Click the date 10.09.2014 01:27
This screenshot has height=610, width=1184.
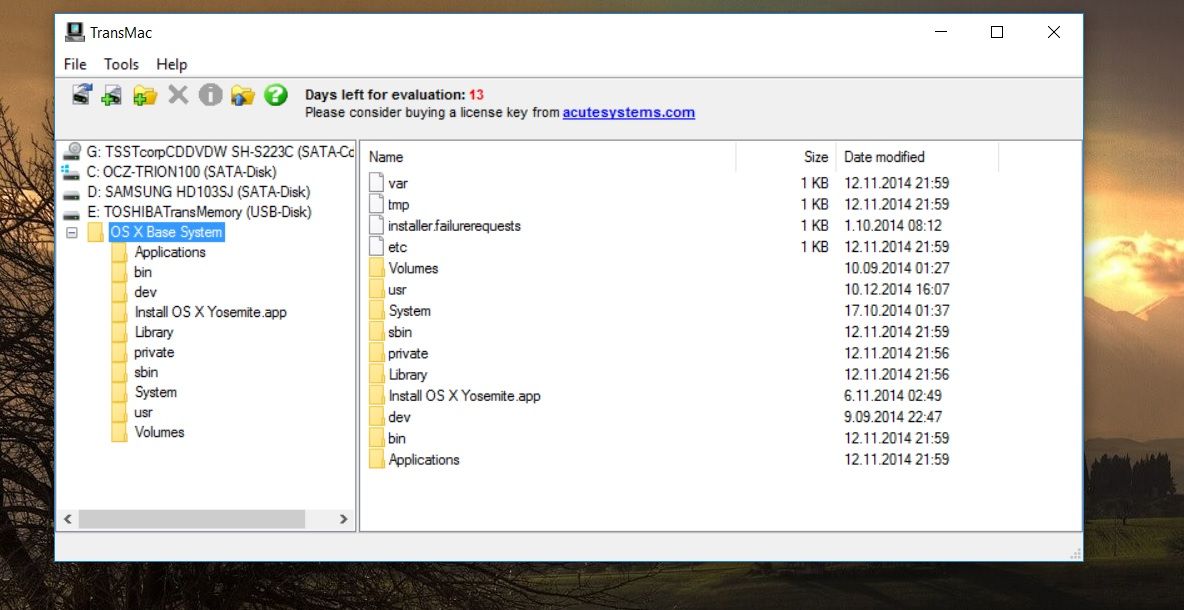[896, 268]
